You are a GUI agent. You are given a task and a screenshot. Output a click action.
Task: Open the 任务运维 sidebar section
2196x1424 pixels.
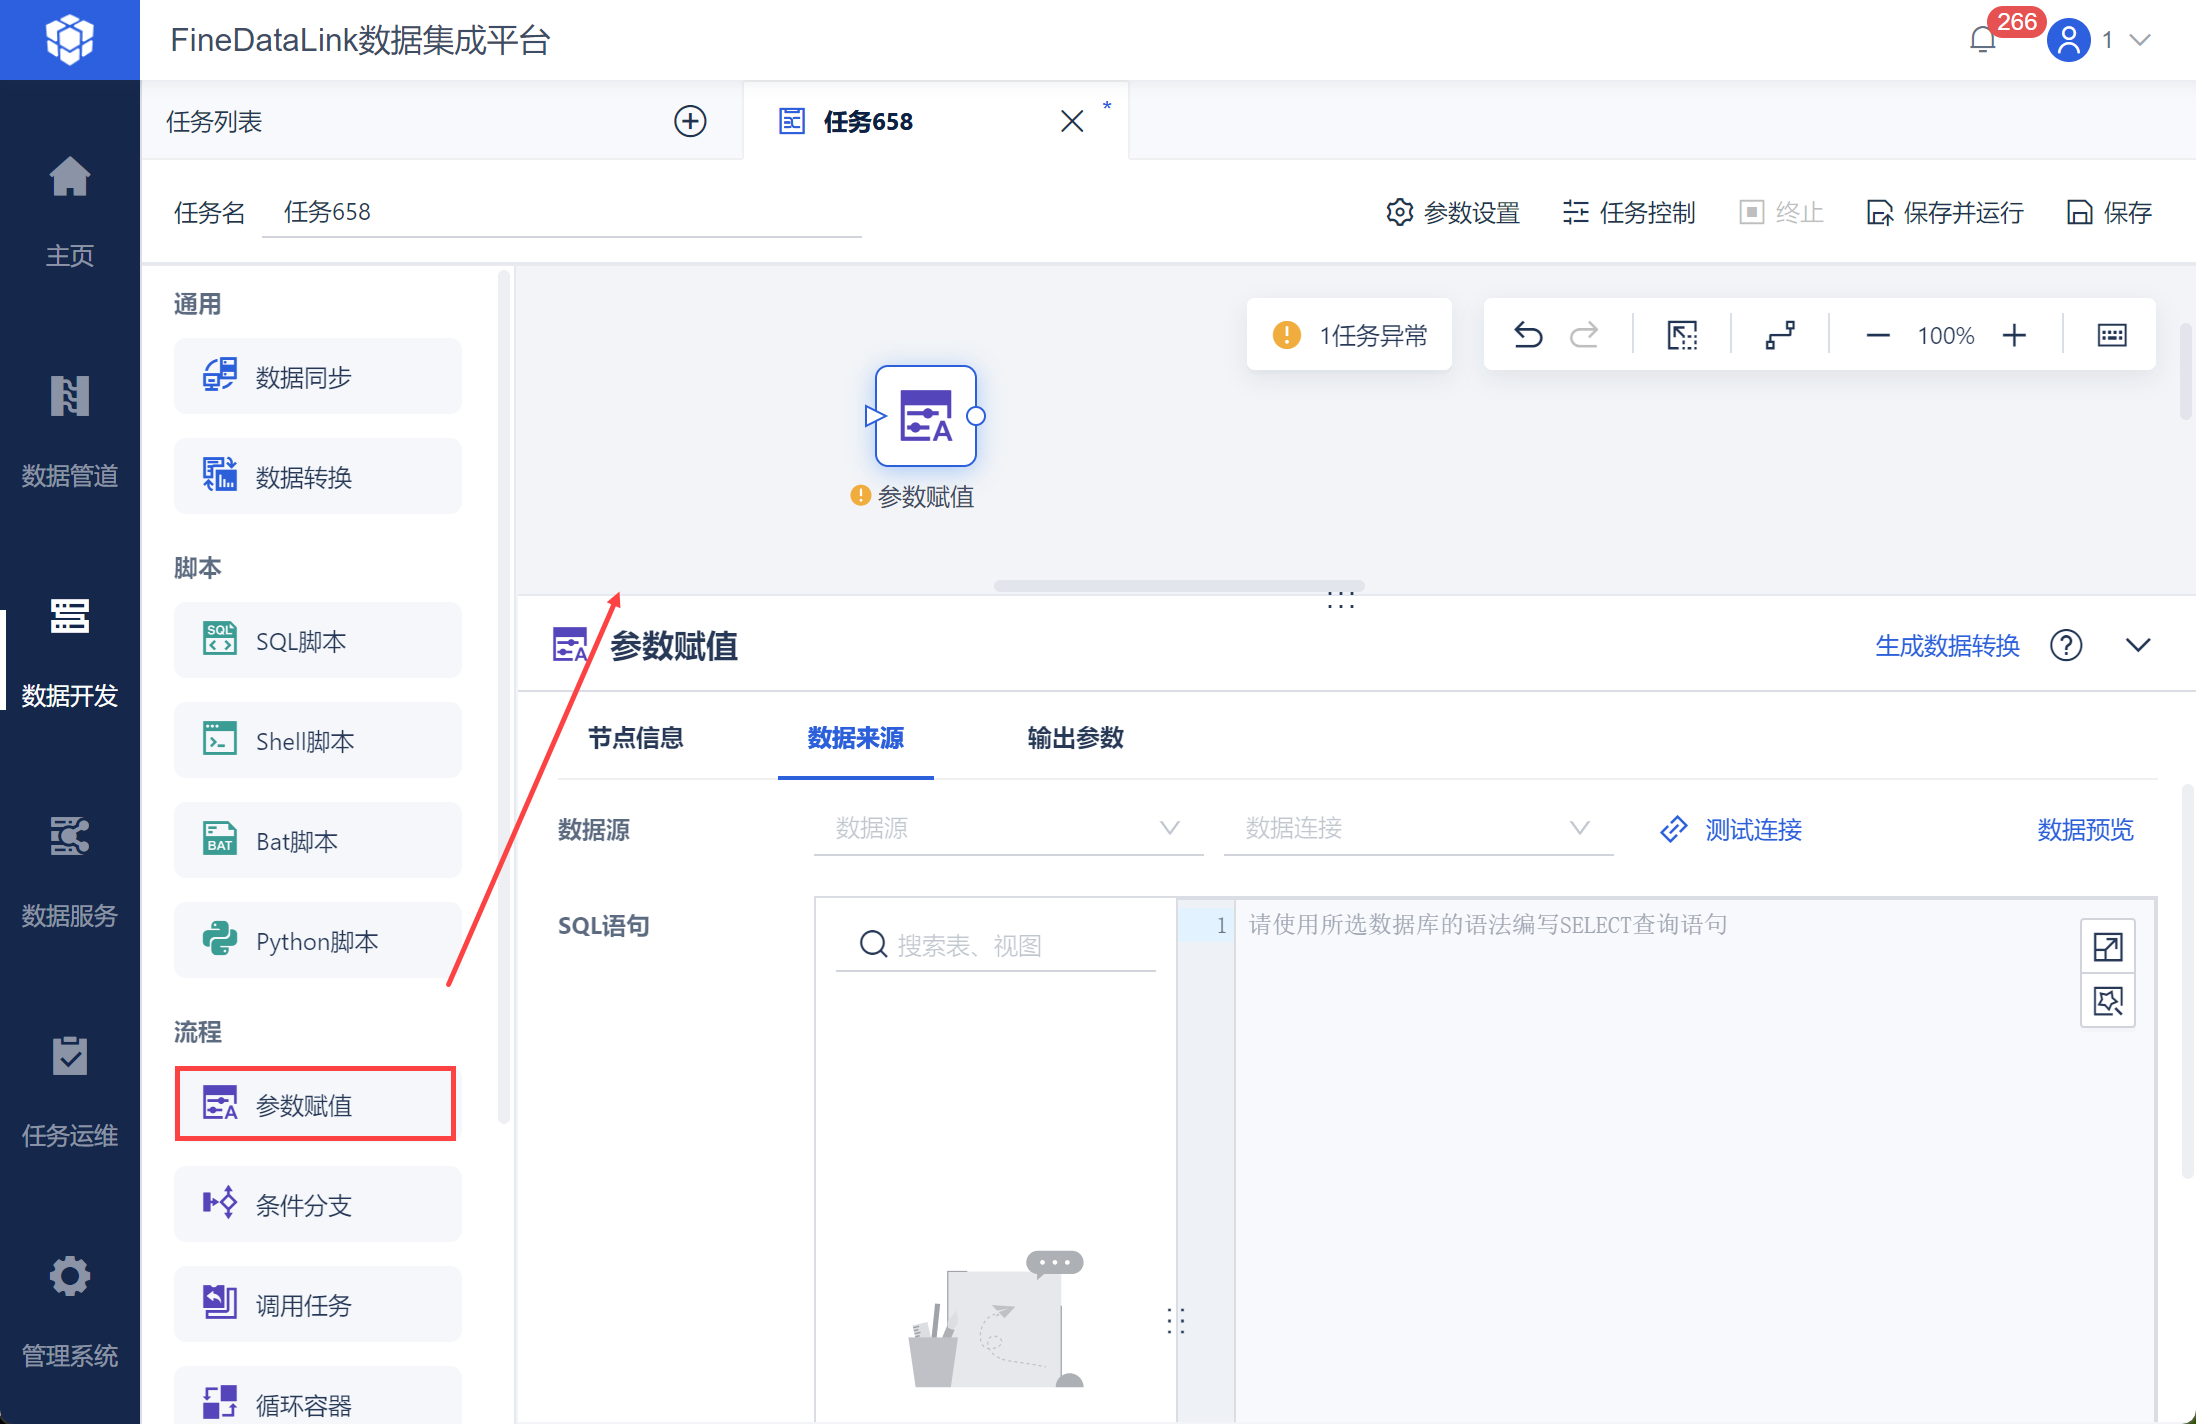click(69, 1092)
